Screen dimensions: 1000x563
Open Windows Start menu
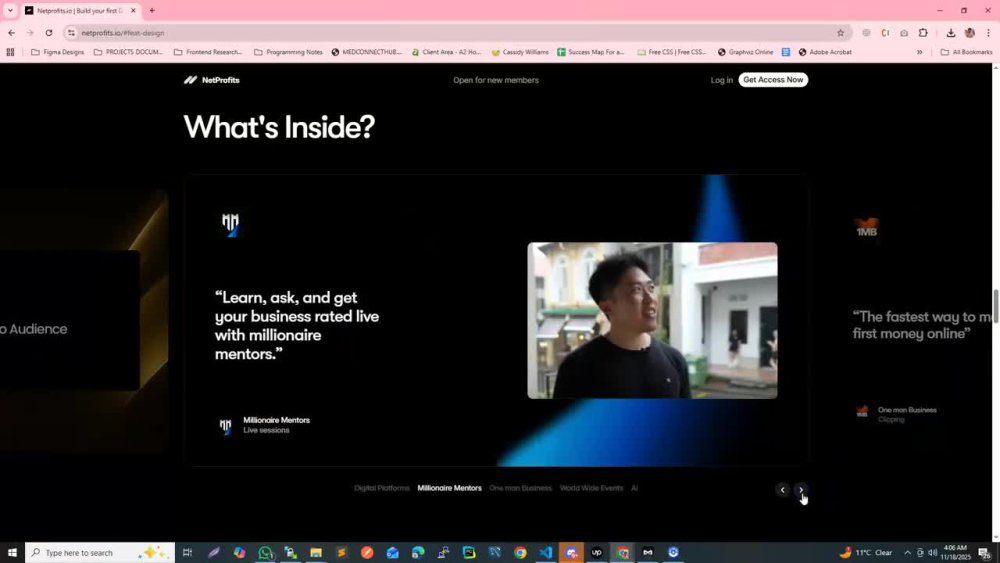tap(11, 552)
